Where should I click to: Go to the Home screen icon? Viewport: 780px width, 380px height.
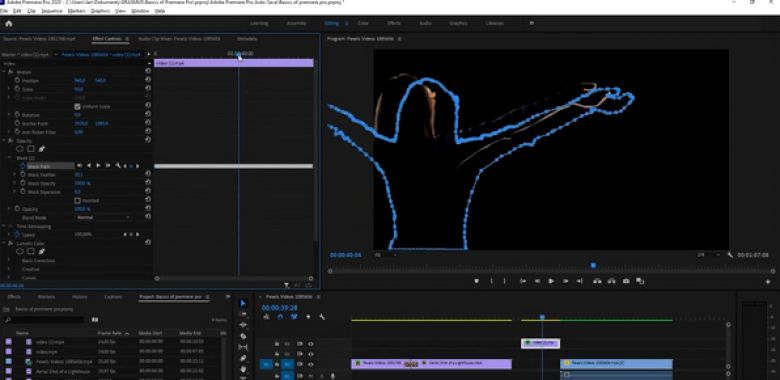click(x=8, y=23)
